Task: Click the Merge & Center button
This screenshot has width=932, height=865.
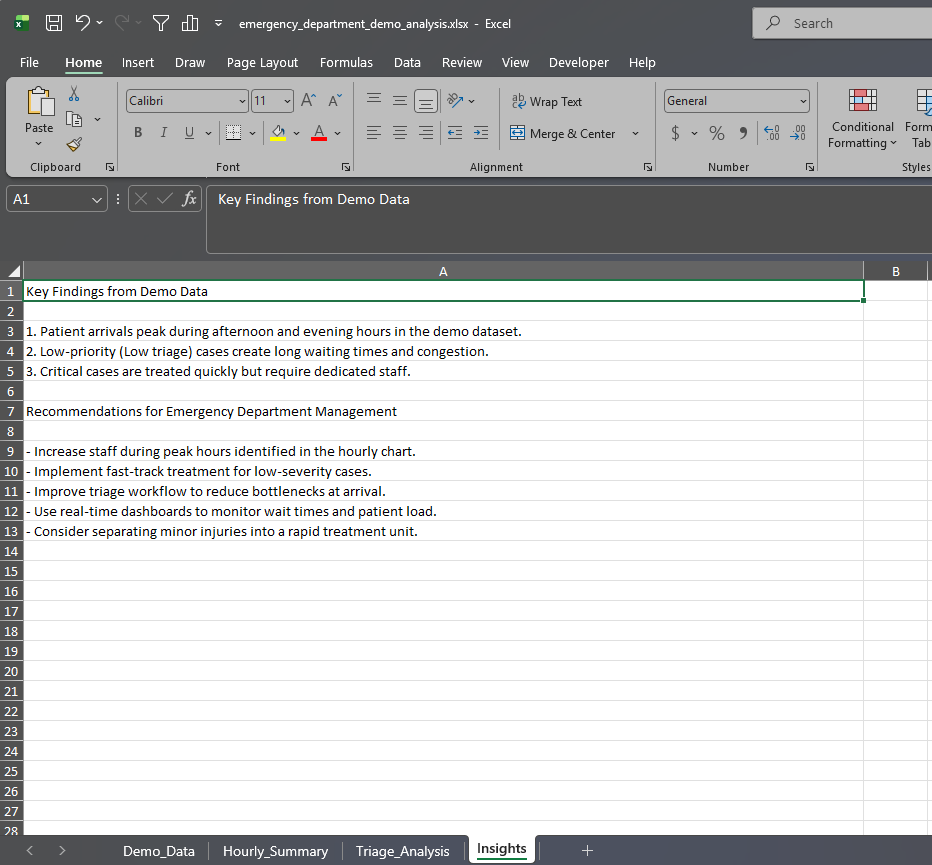Action: point(563,133)
